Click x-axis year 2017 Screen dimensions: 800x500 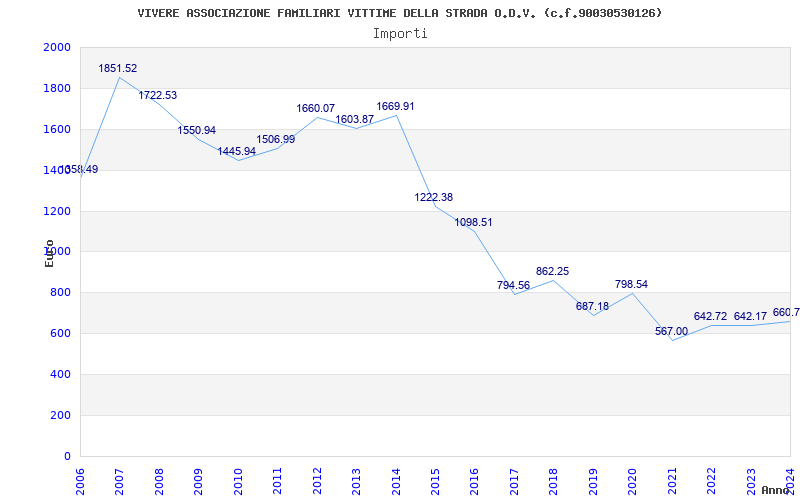pyautogui.click(x=514, y=481)
